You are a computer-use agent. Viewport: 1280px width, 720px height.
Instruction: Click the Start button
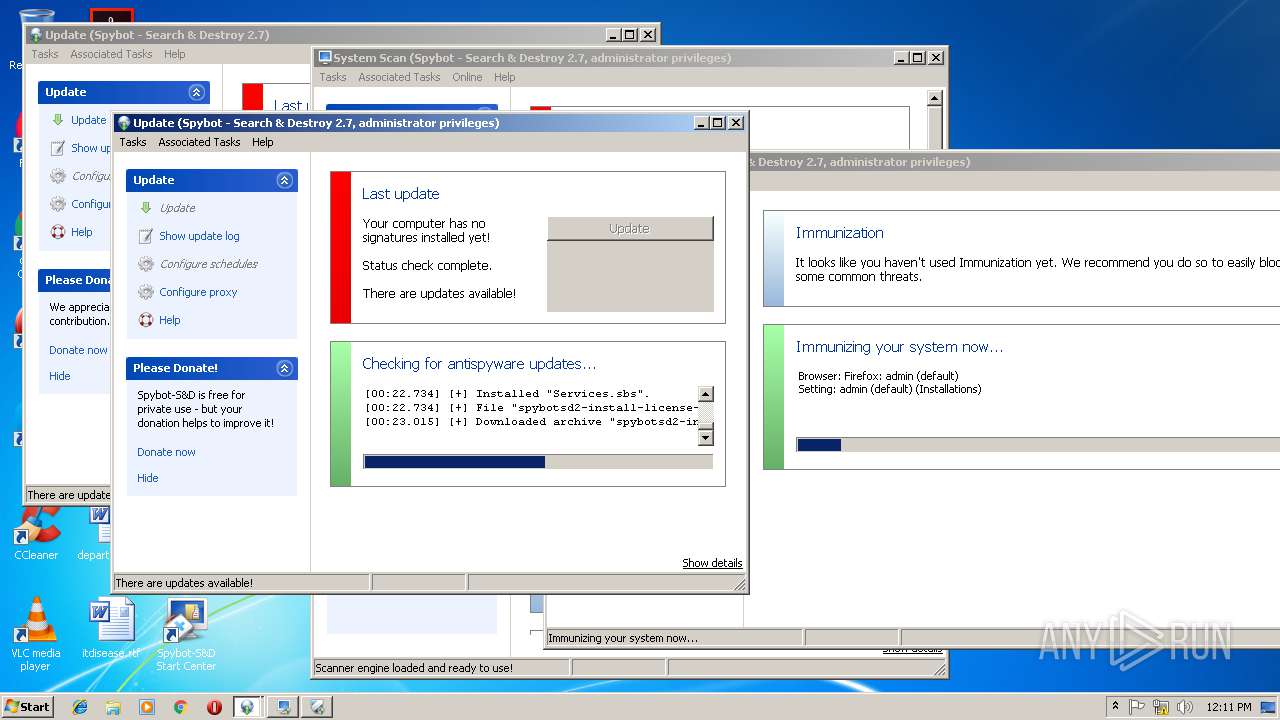(28, 707)
